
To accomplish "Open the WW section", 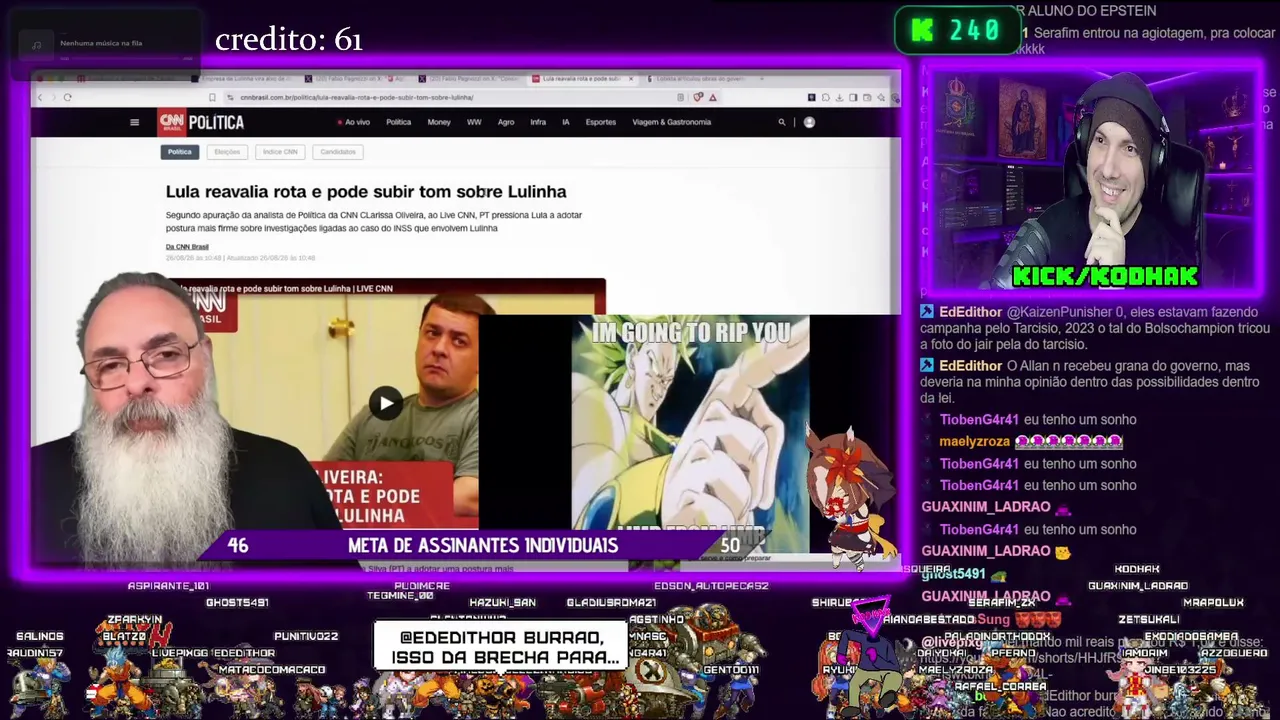I will pos(474,122).
